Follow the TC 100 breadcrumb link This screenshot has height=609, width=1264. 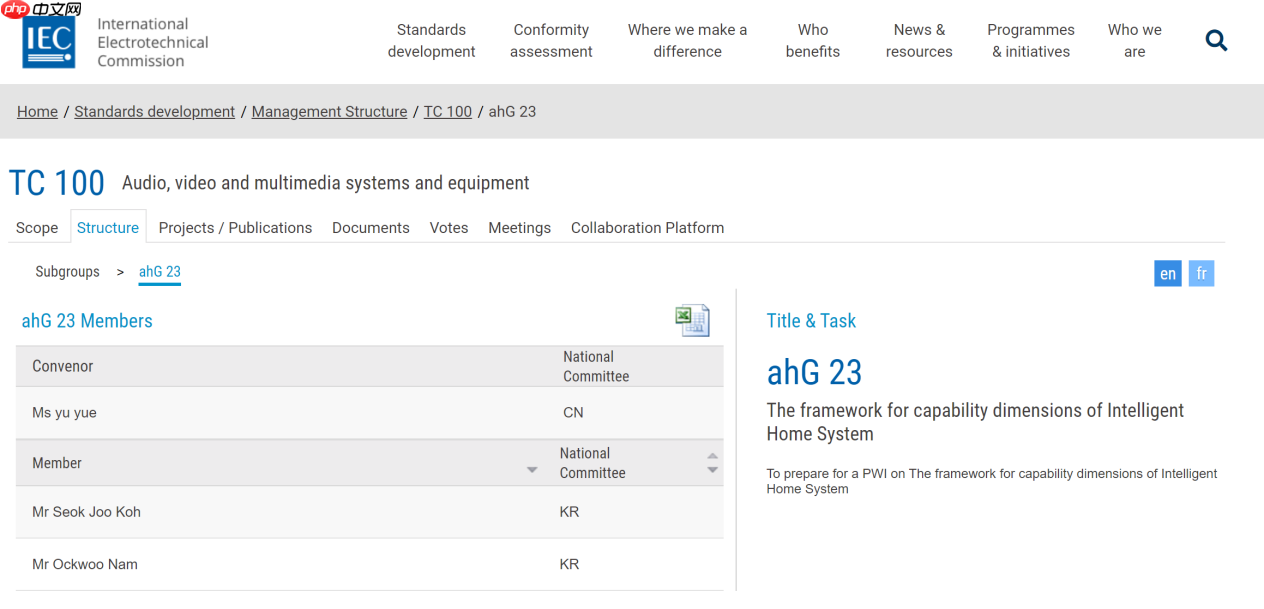click(447, 112)
